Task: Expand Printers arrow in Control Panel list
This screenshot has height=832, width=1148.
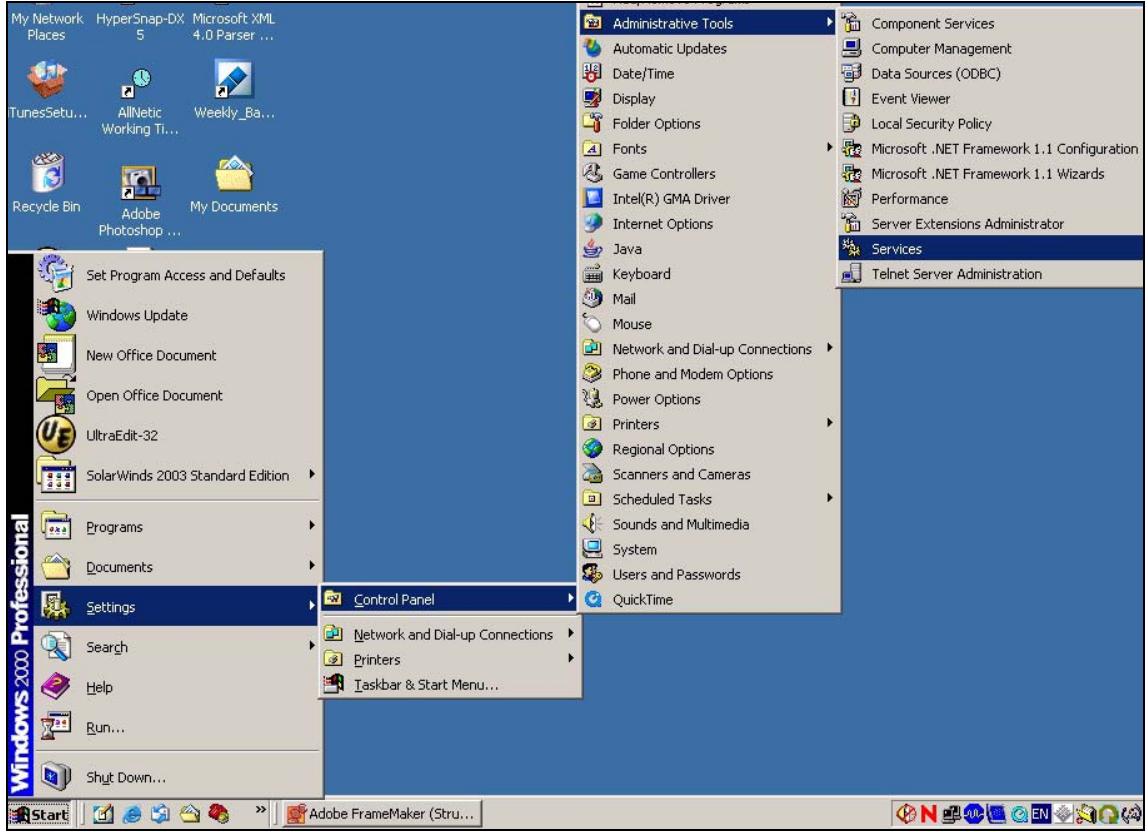Action: pos(829,423)
